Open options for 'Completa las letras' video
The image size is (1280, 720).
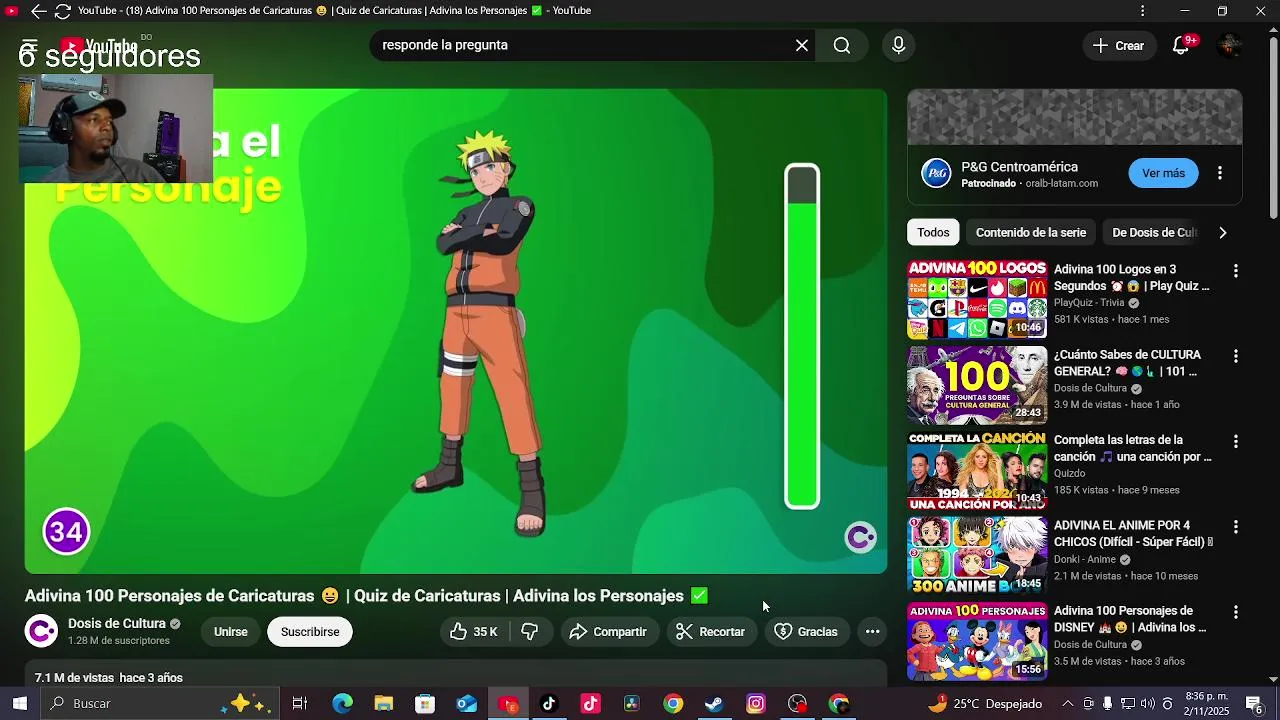coord(1236,441)
